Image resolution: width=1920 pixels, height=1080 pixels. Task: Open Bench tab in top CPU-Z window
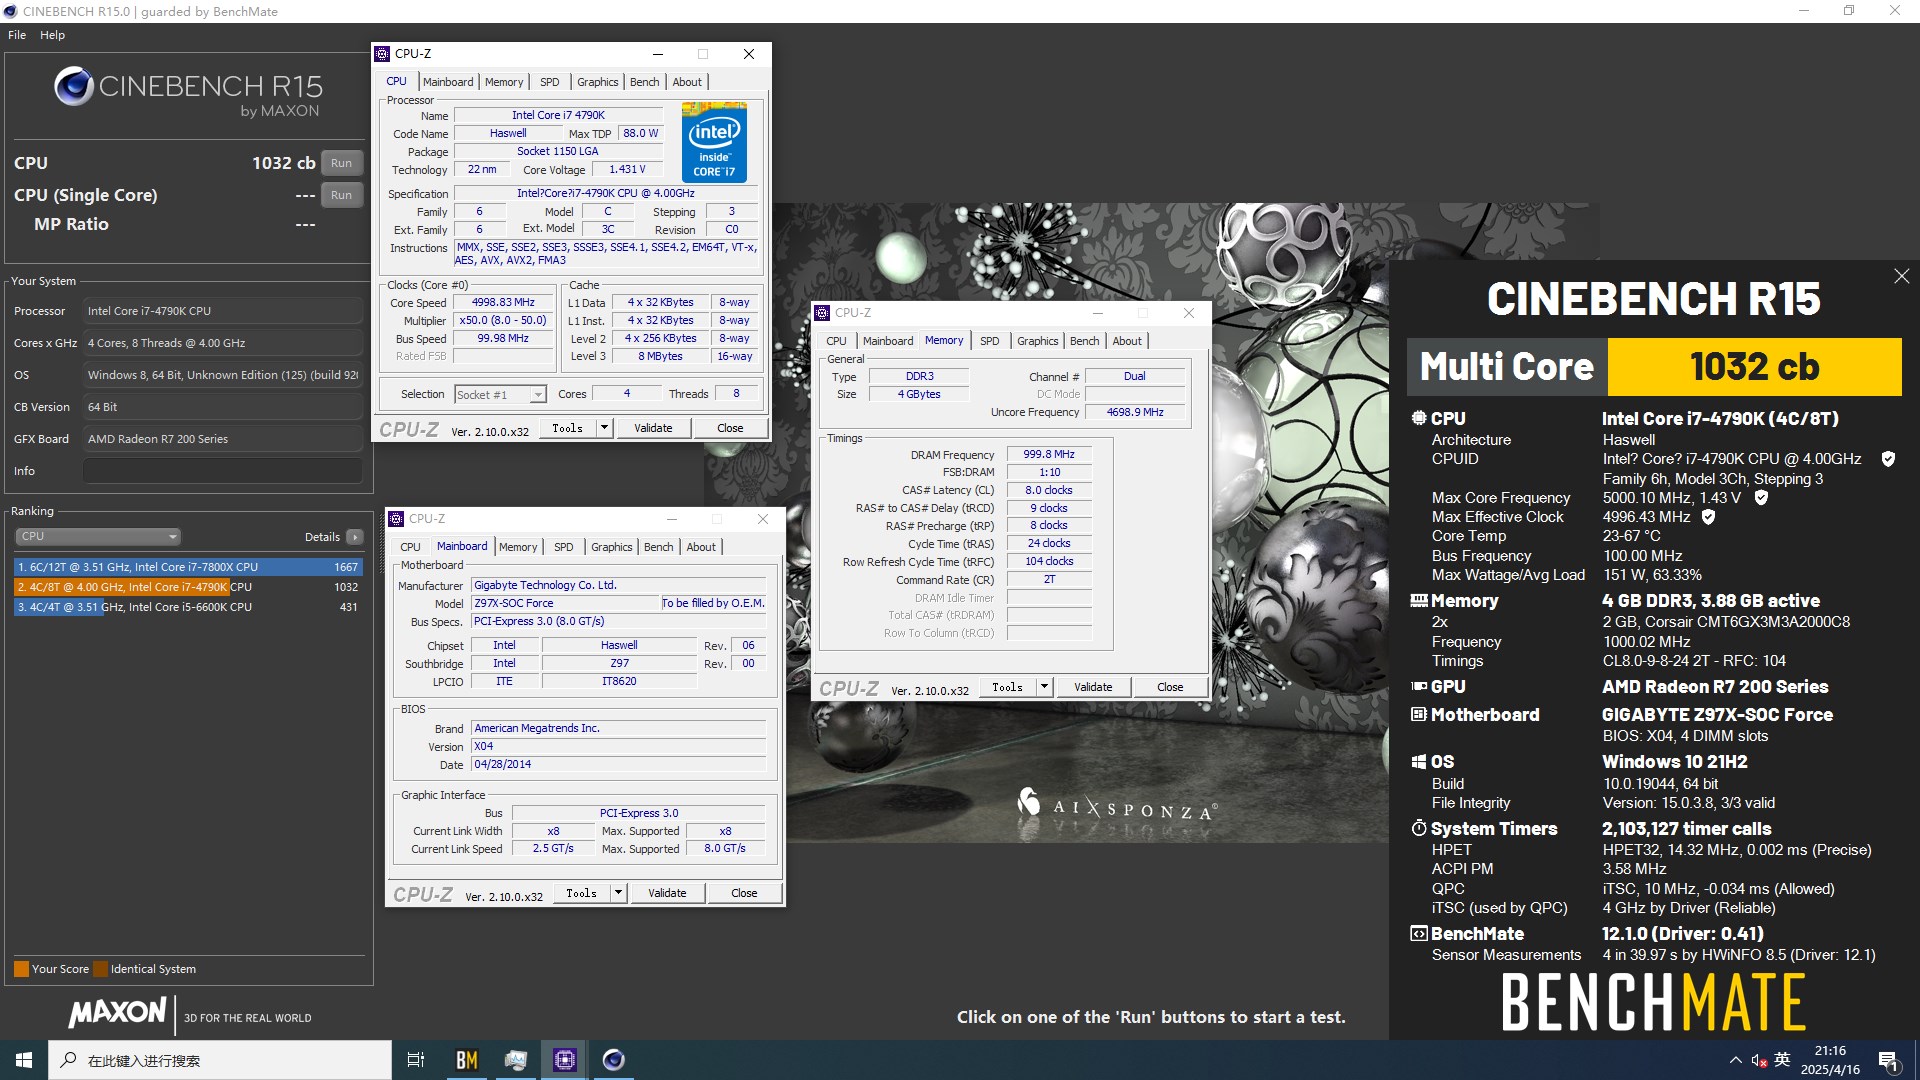point(645,82)
